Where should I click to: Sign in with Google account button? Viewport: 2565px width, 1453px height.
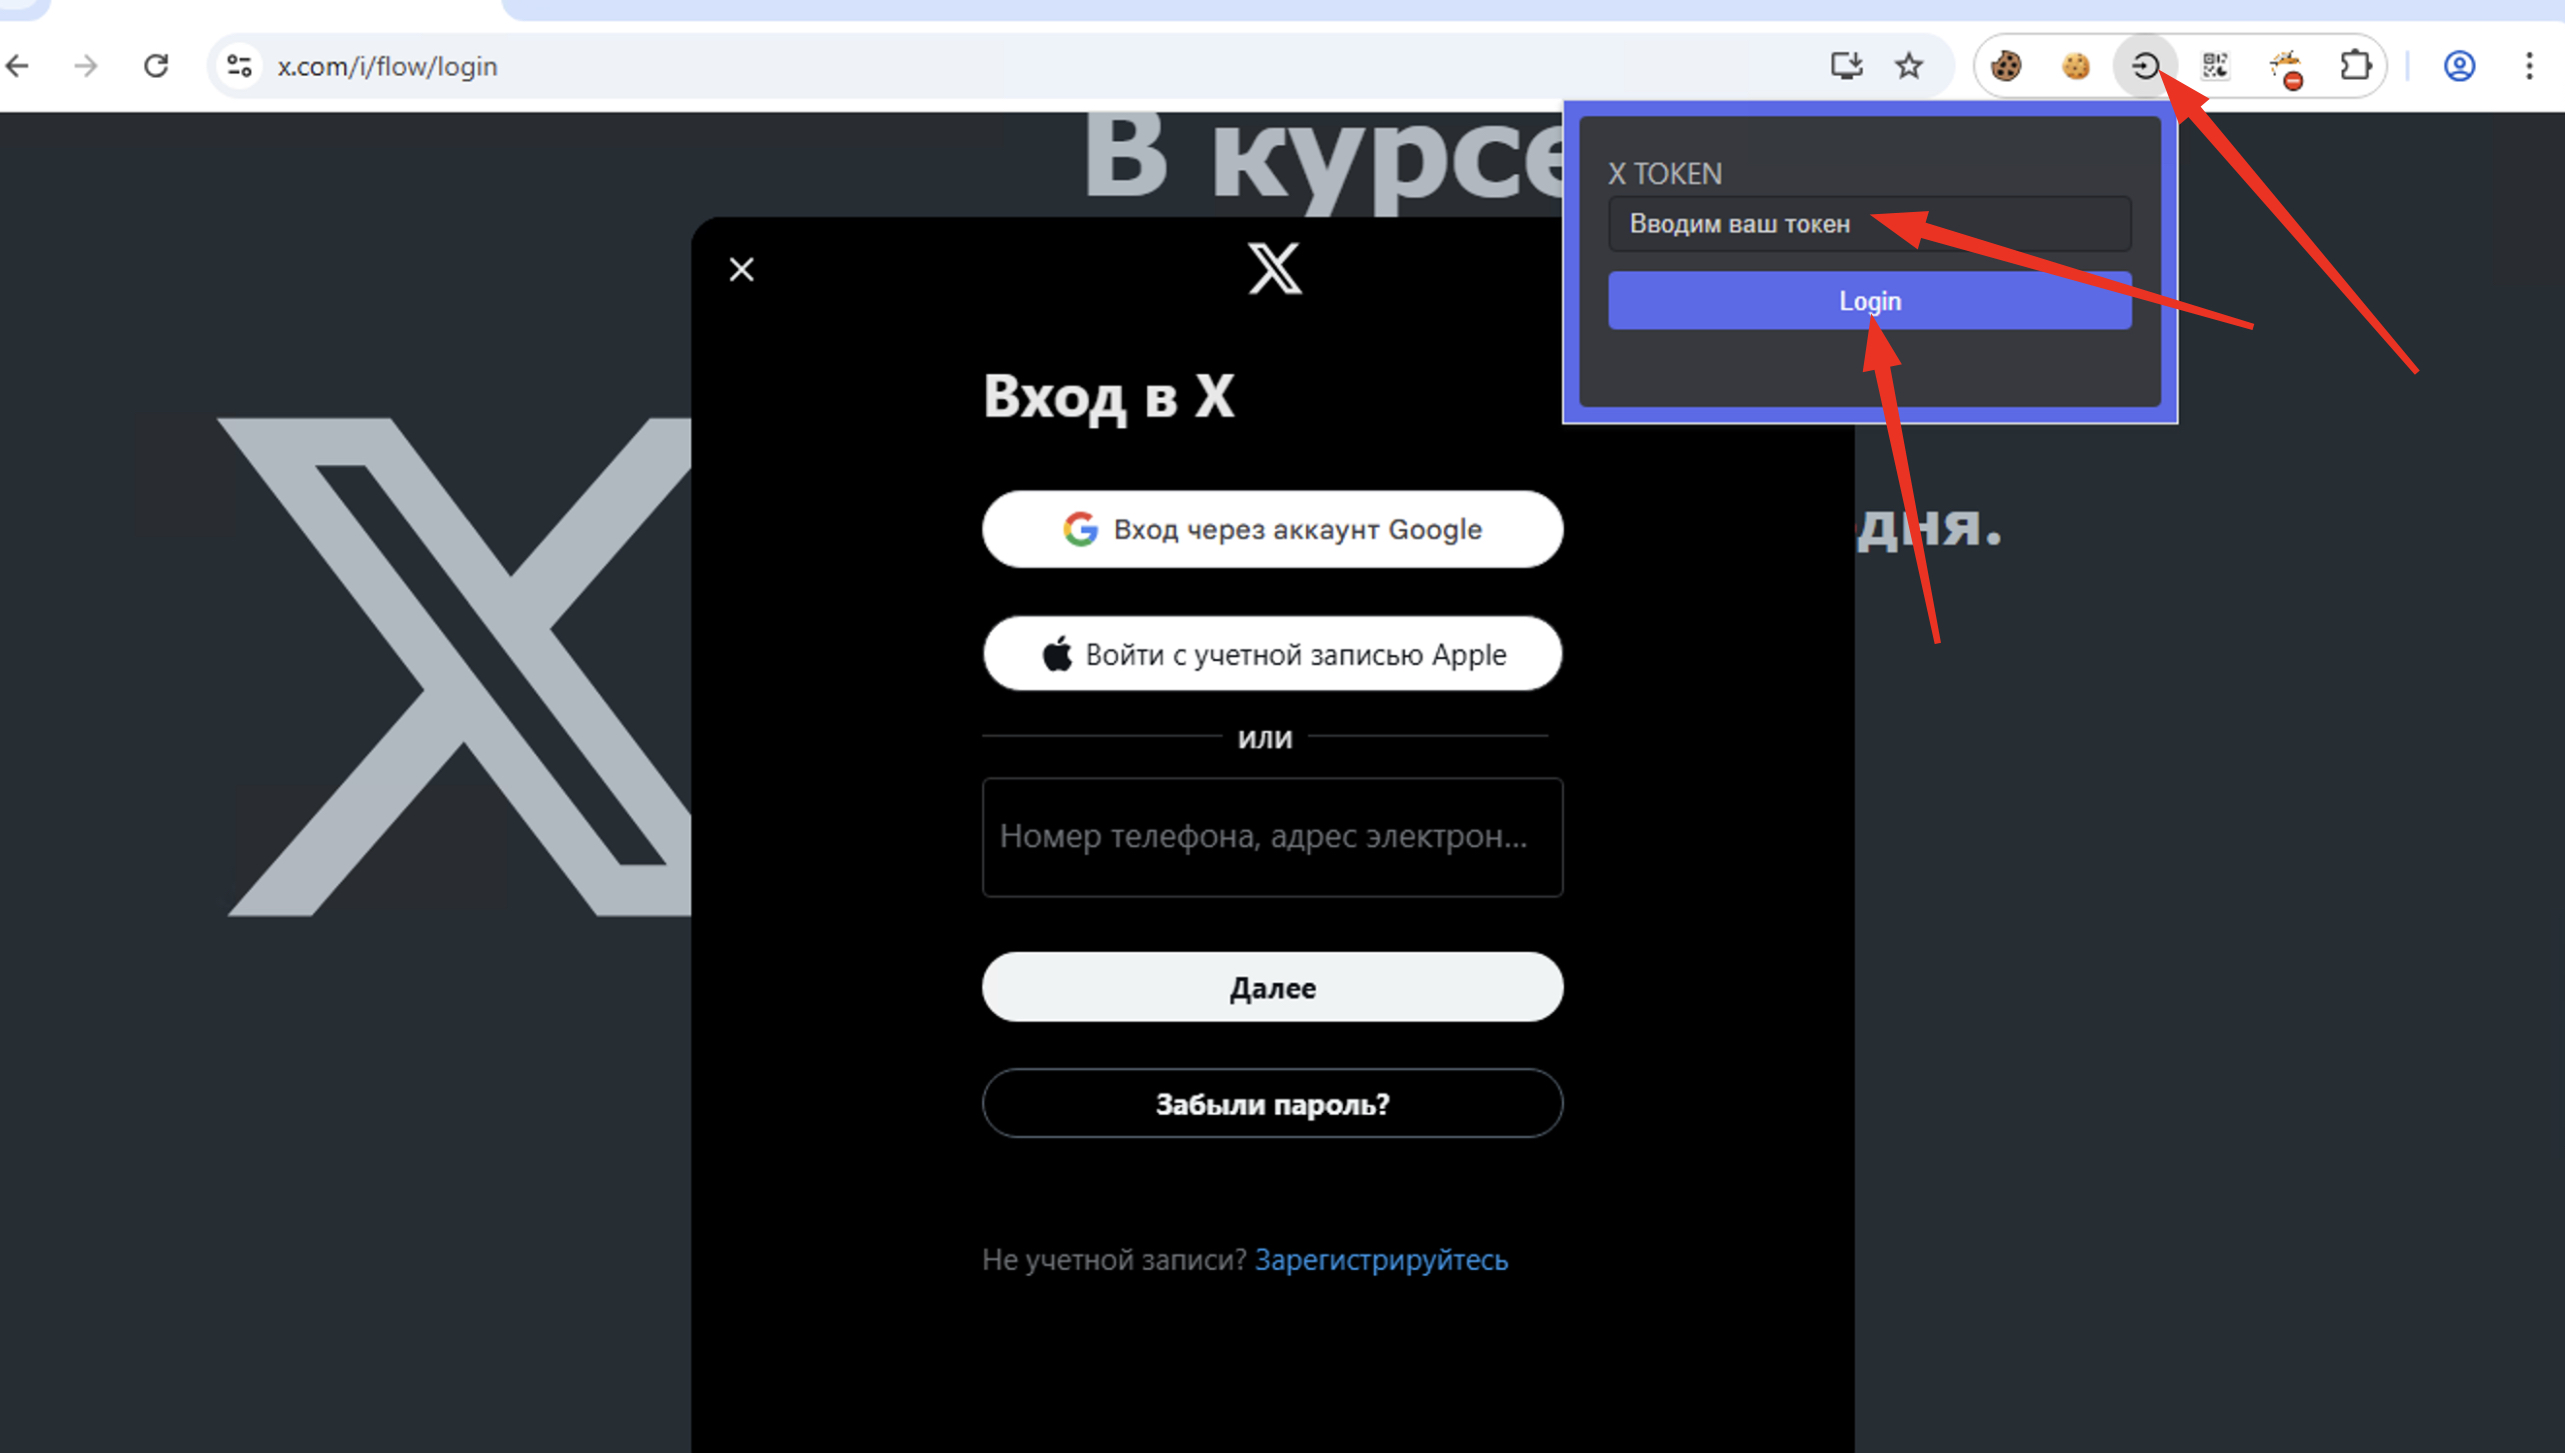tap(1272, 529)
